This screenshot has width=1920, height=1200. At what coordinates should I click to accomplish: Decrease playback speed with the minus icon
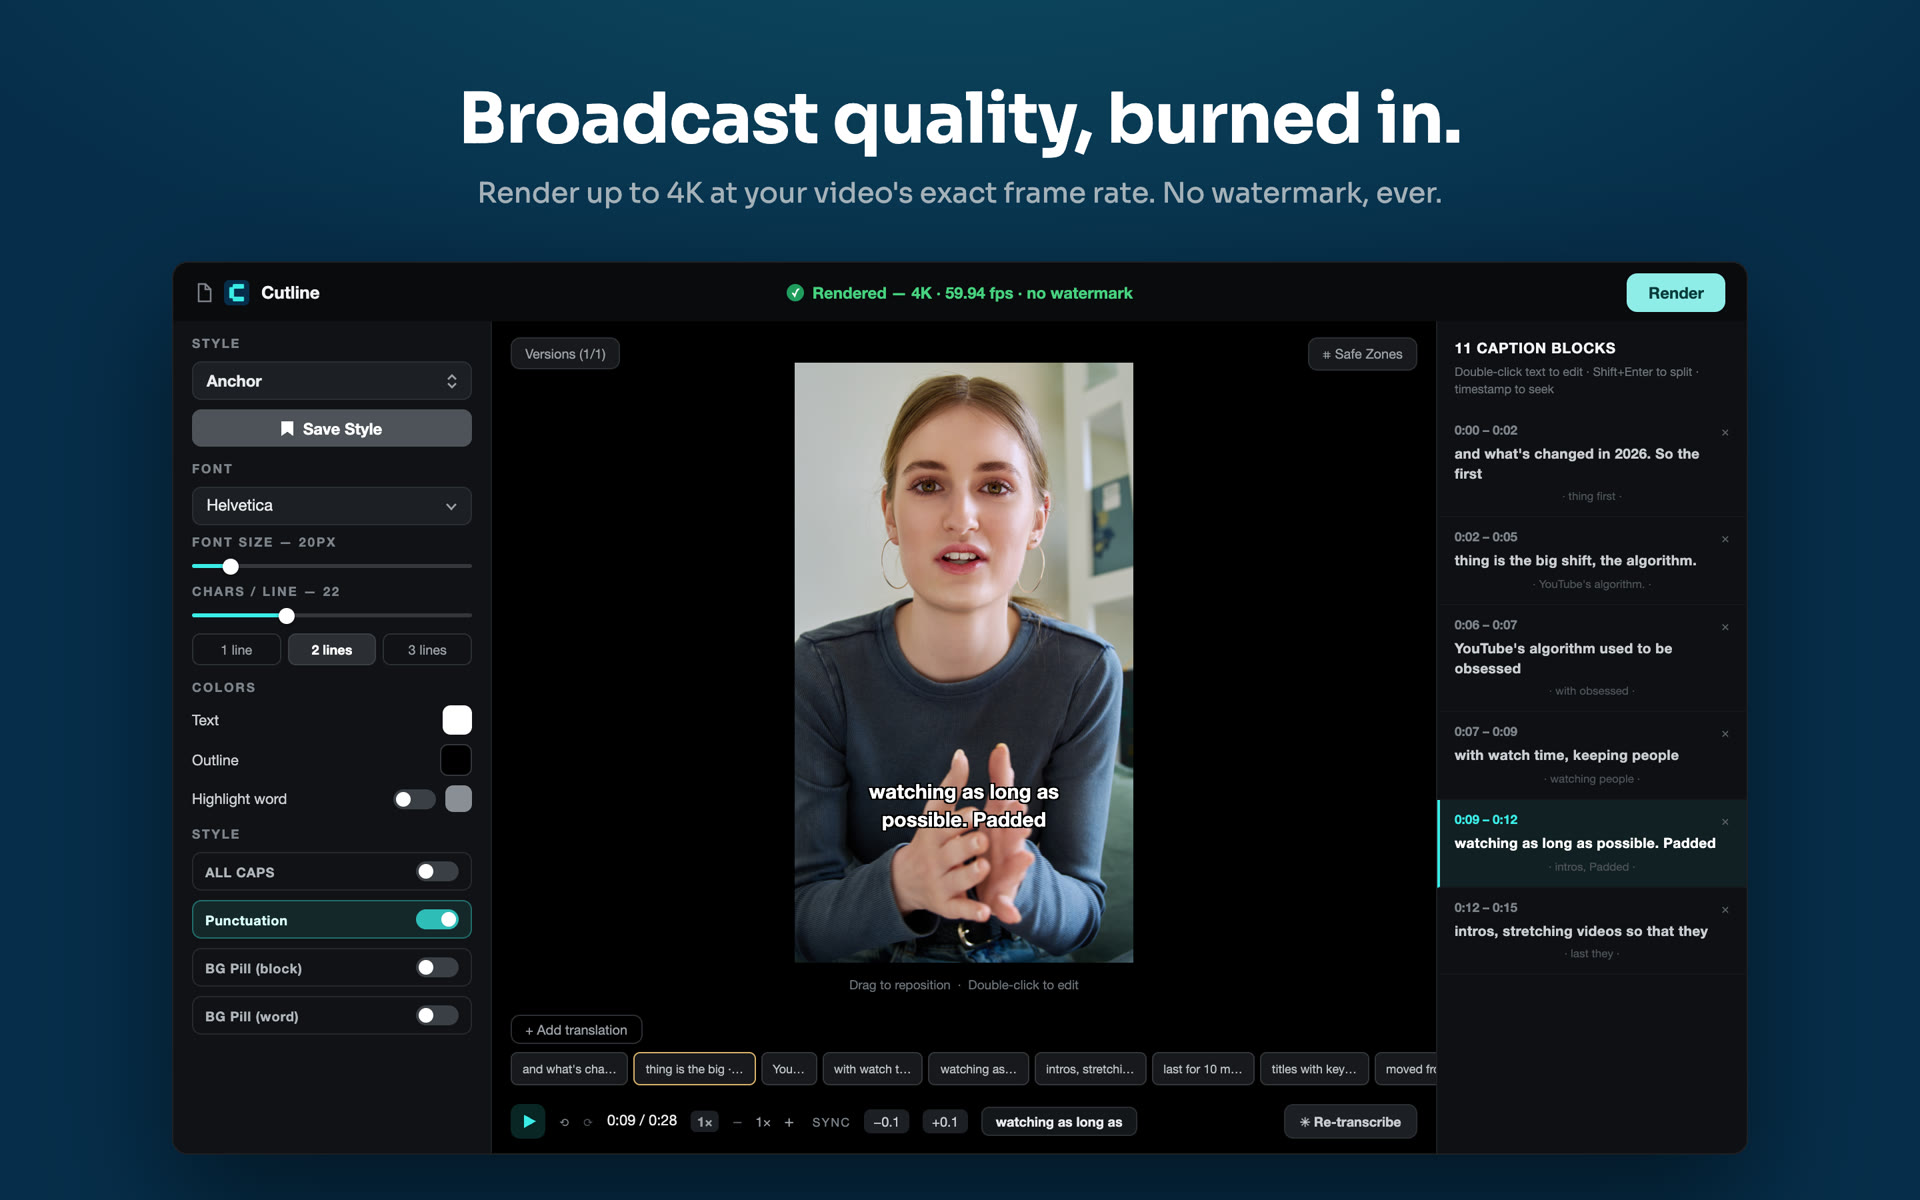pyautogui.click(x=737, y=1122)
